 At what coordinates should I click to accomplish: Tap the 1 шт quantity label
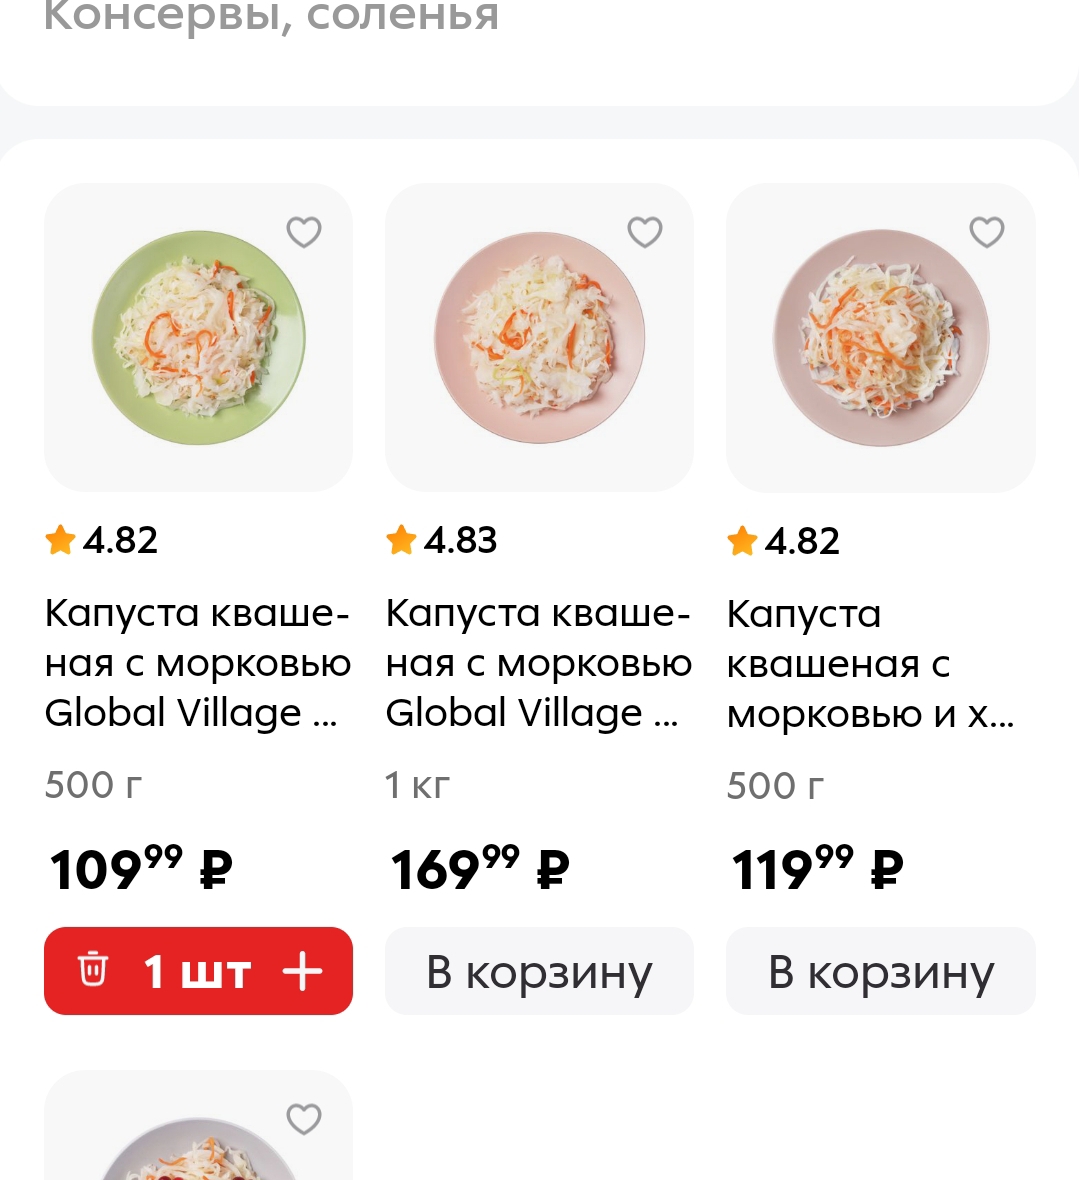197,971
